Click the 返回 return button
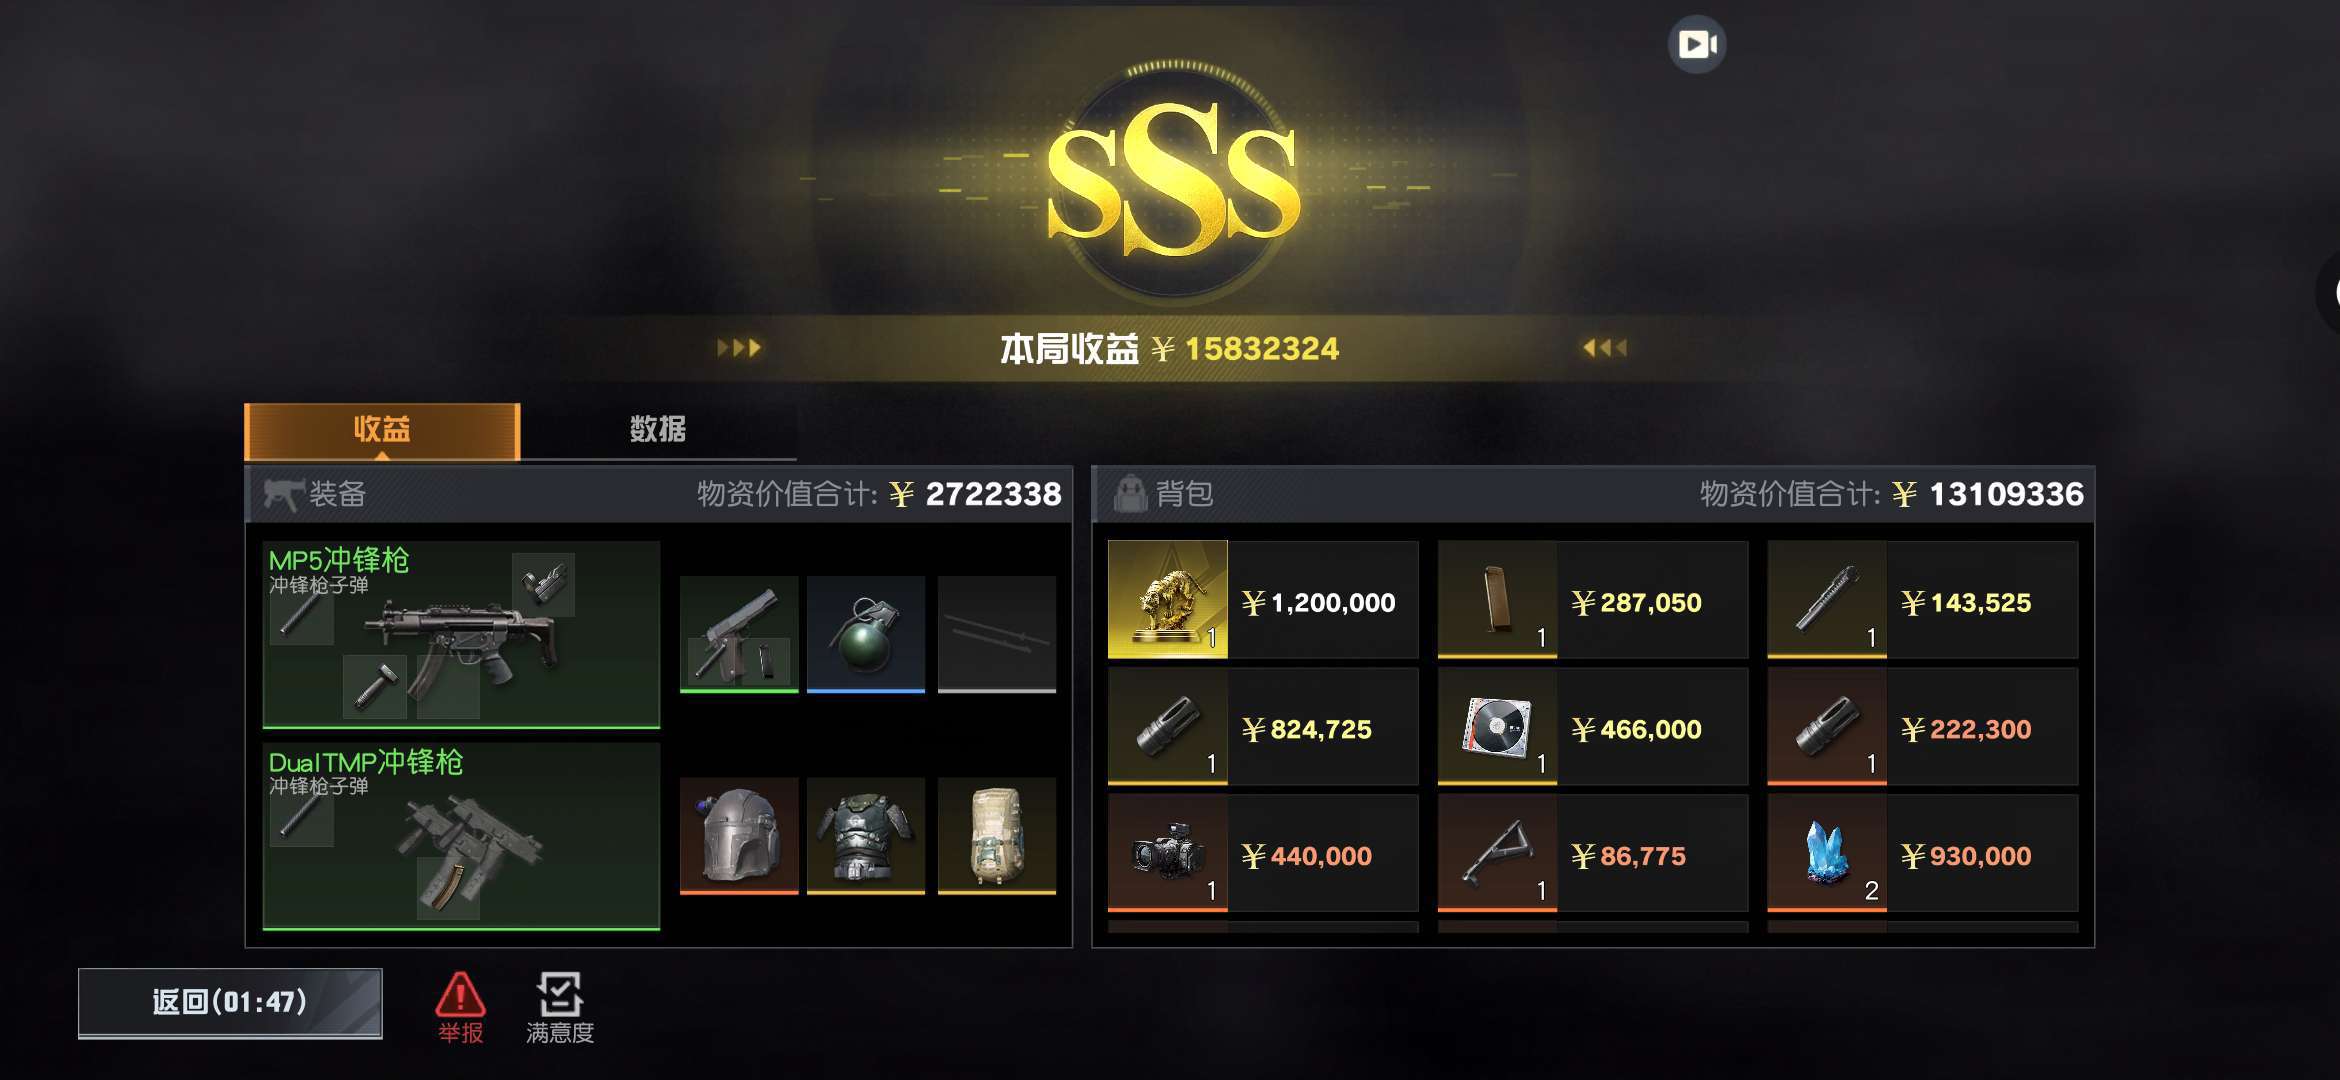 point(230,1003)
